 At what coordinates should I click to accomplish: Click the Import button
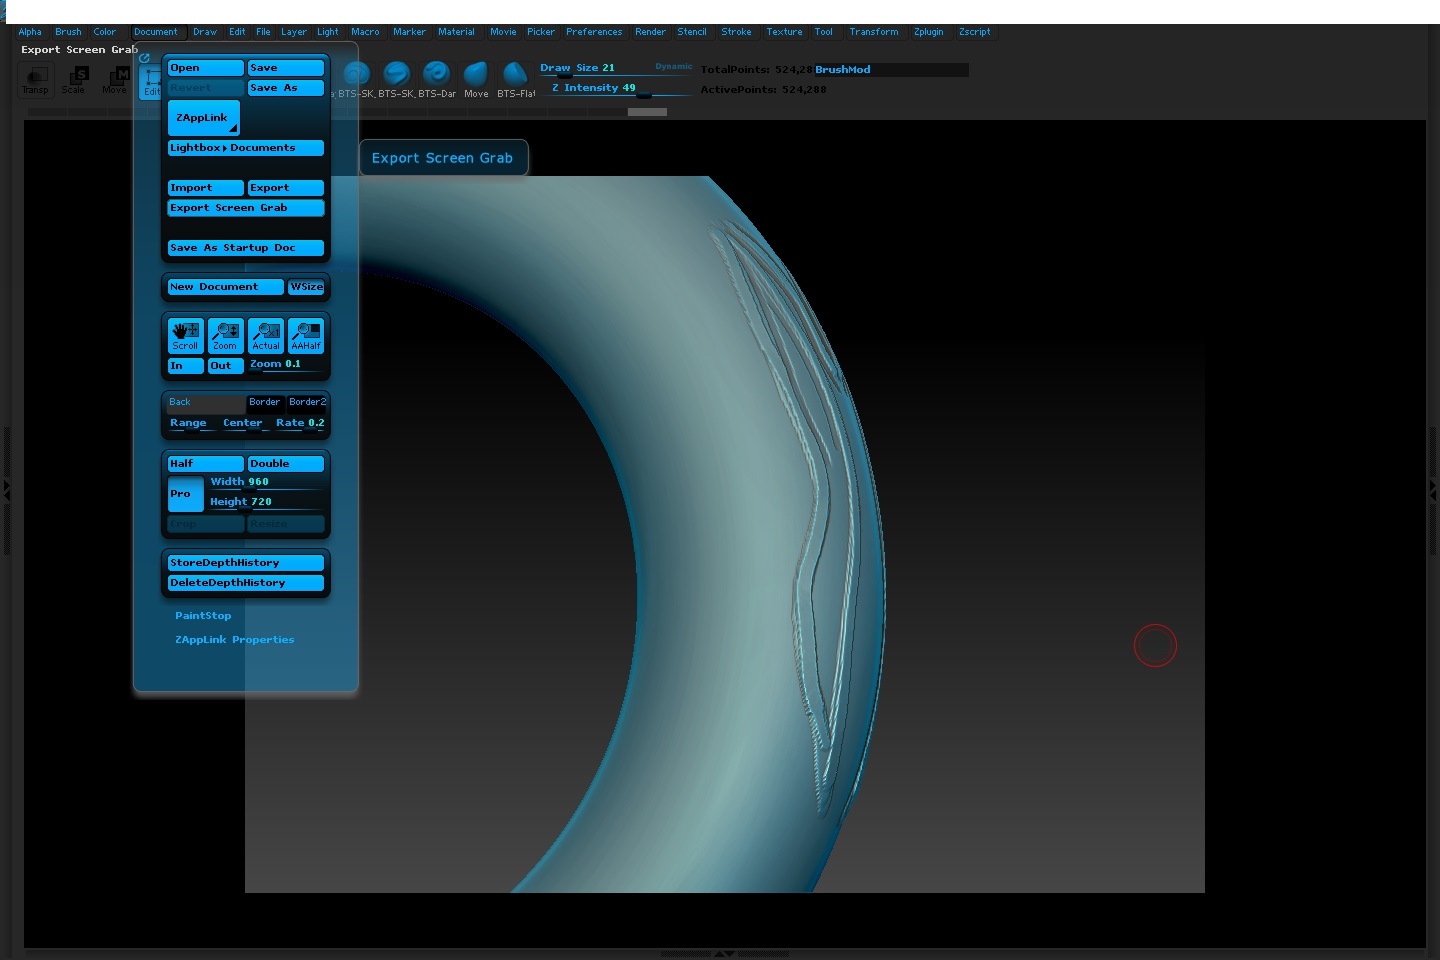(x=206, y=188)
